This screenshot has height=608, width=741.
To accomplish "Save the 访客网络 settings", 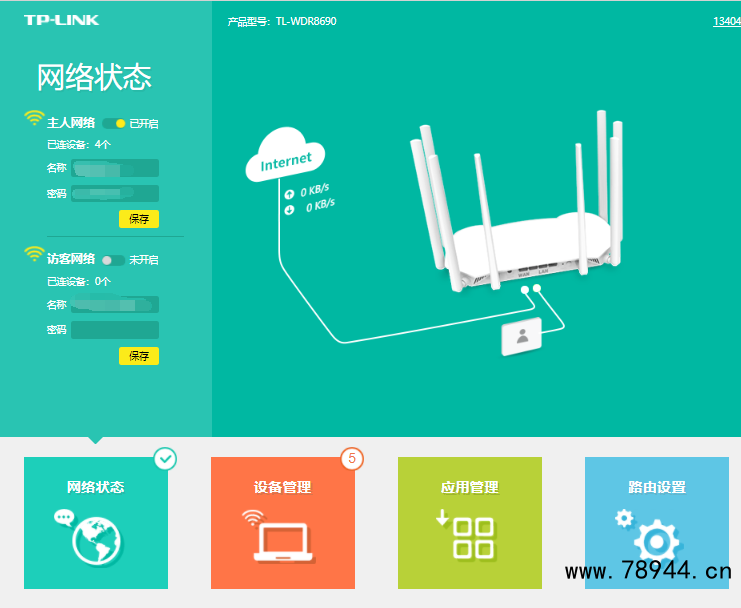I will [x=139, y=356].
